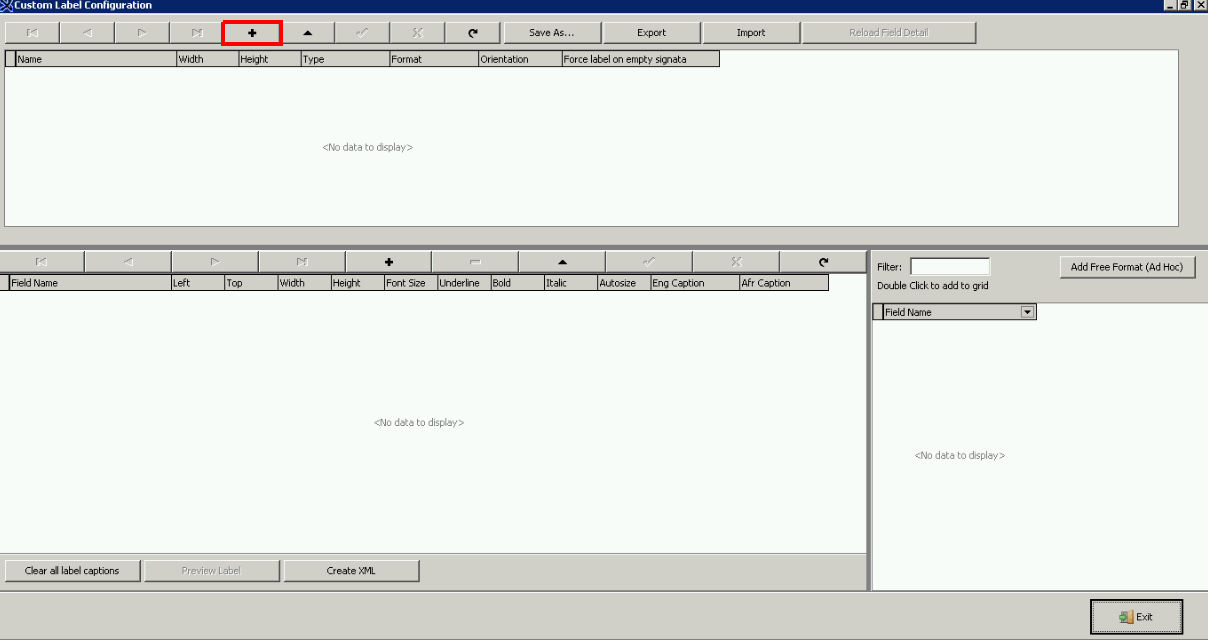Exit the Custom Label Configuration window
The height and width of the screenshot is (640, 1208).
[x=1136, y=617]
